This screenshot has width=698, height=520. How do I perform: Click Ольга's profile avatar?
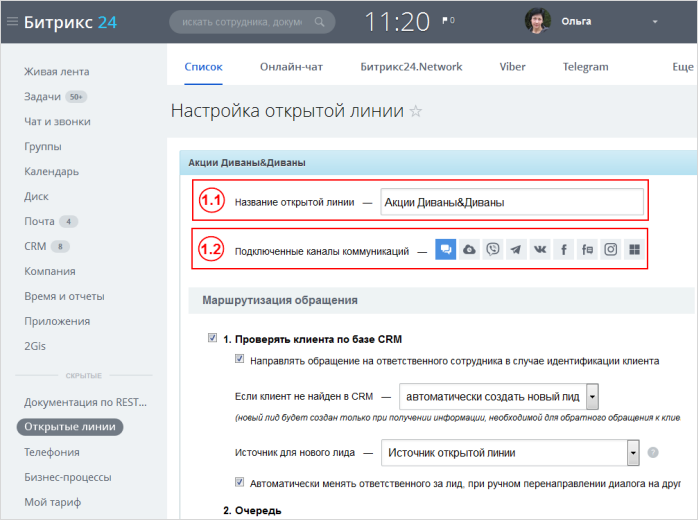(x=538, y=21)
